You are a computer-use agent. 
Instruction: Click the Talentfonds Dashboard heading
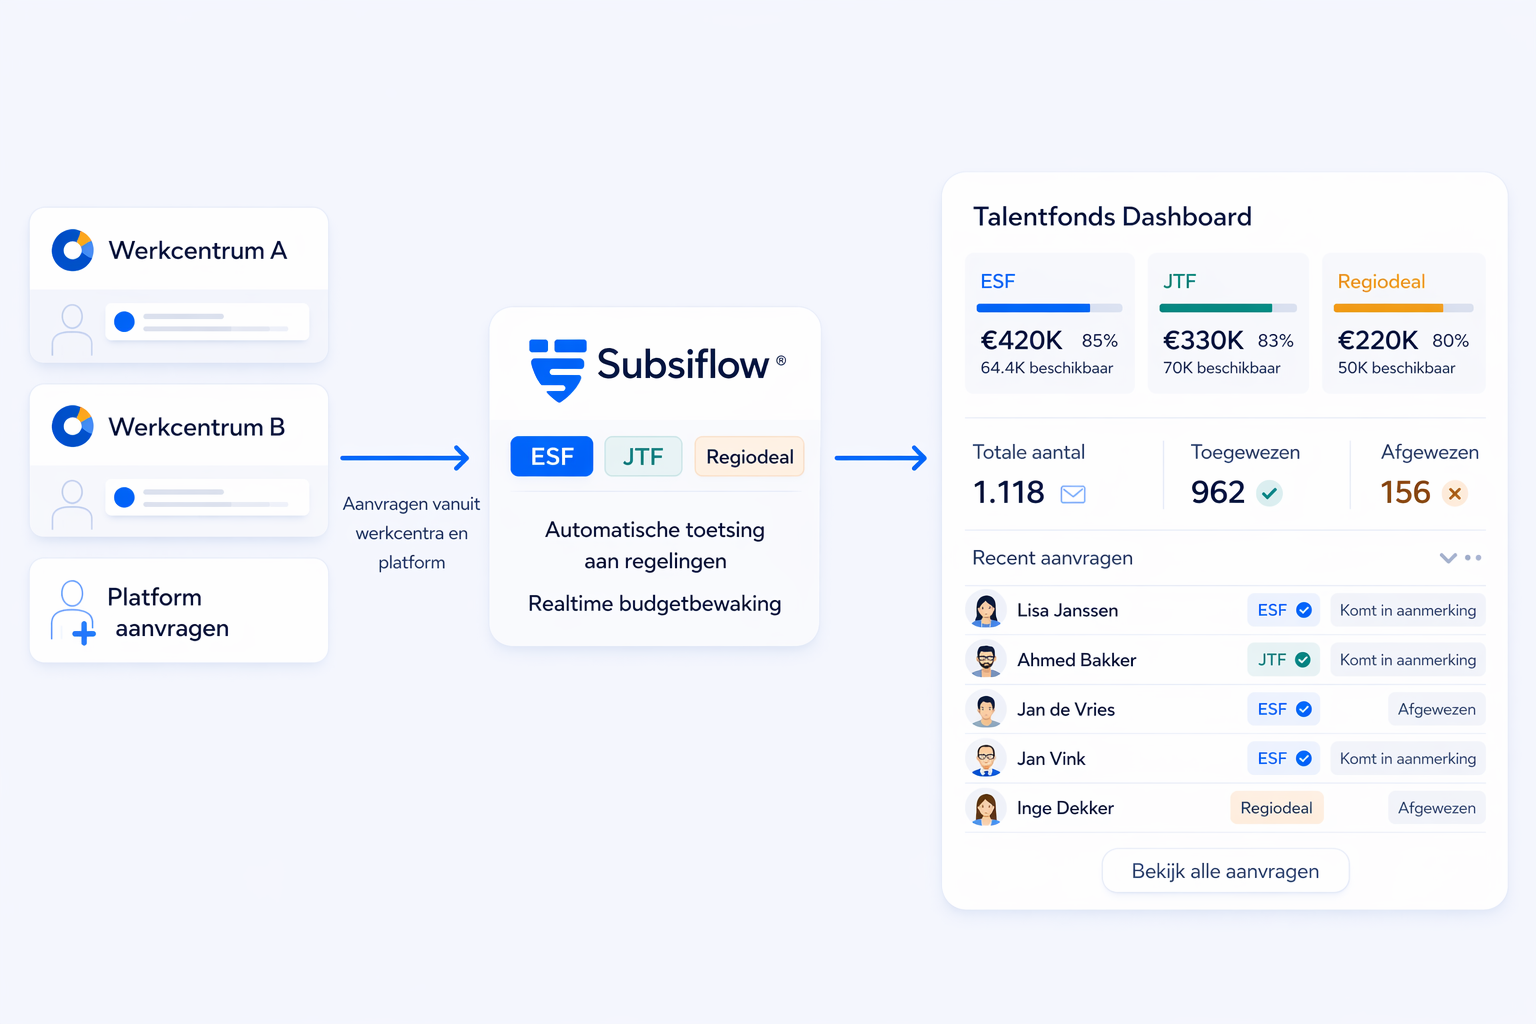click(1112, 217)
